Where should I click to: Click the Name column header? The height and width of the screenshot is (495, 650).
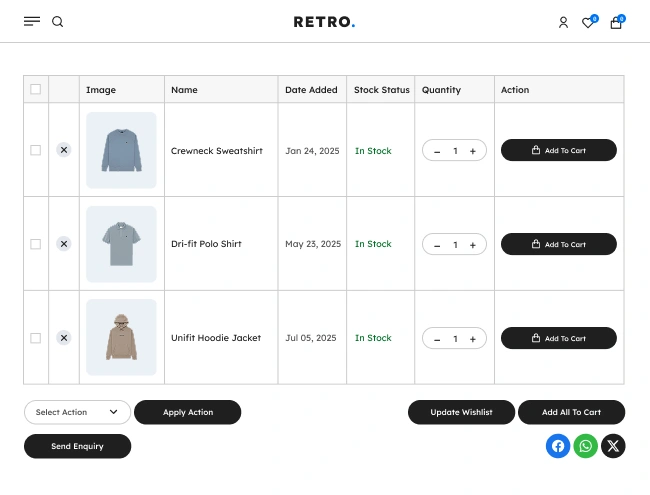coord(184,90)
